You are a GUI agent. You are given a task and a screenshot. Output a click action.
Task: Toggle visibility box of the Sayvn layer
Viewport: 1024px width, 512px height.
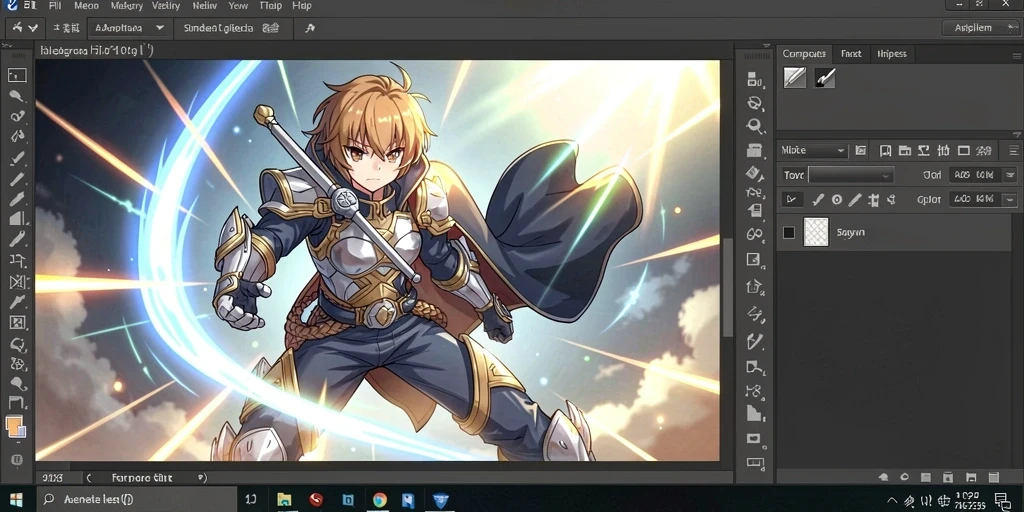tap(789, 232)
